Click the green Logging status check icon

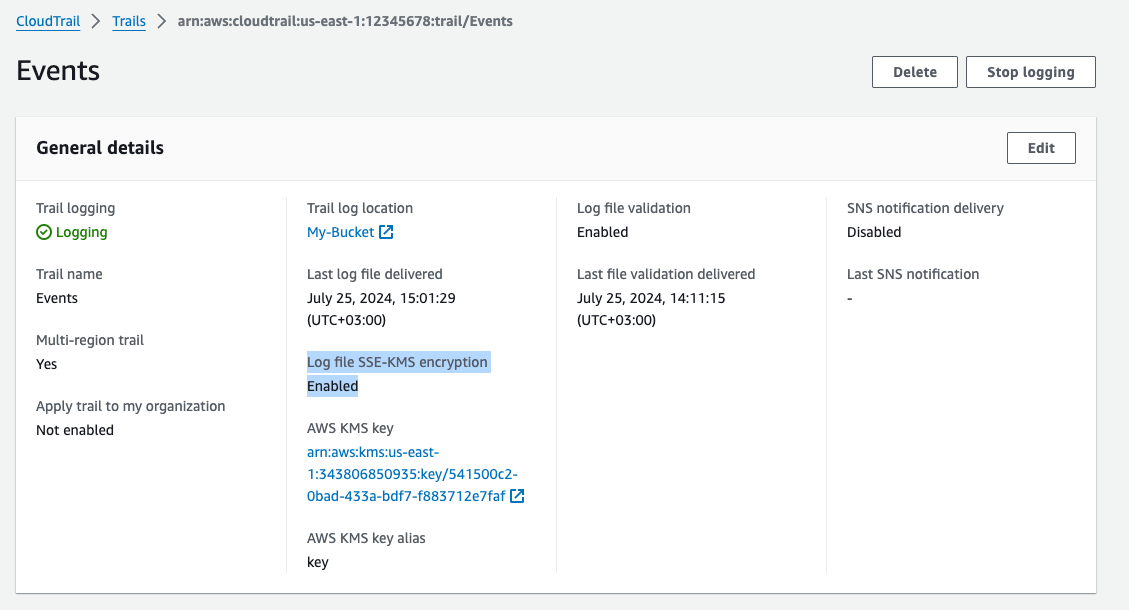pyautogui.click(x=44, y=232)
